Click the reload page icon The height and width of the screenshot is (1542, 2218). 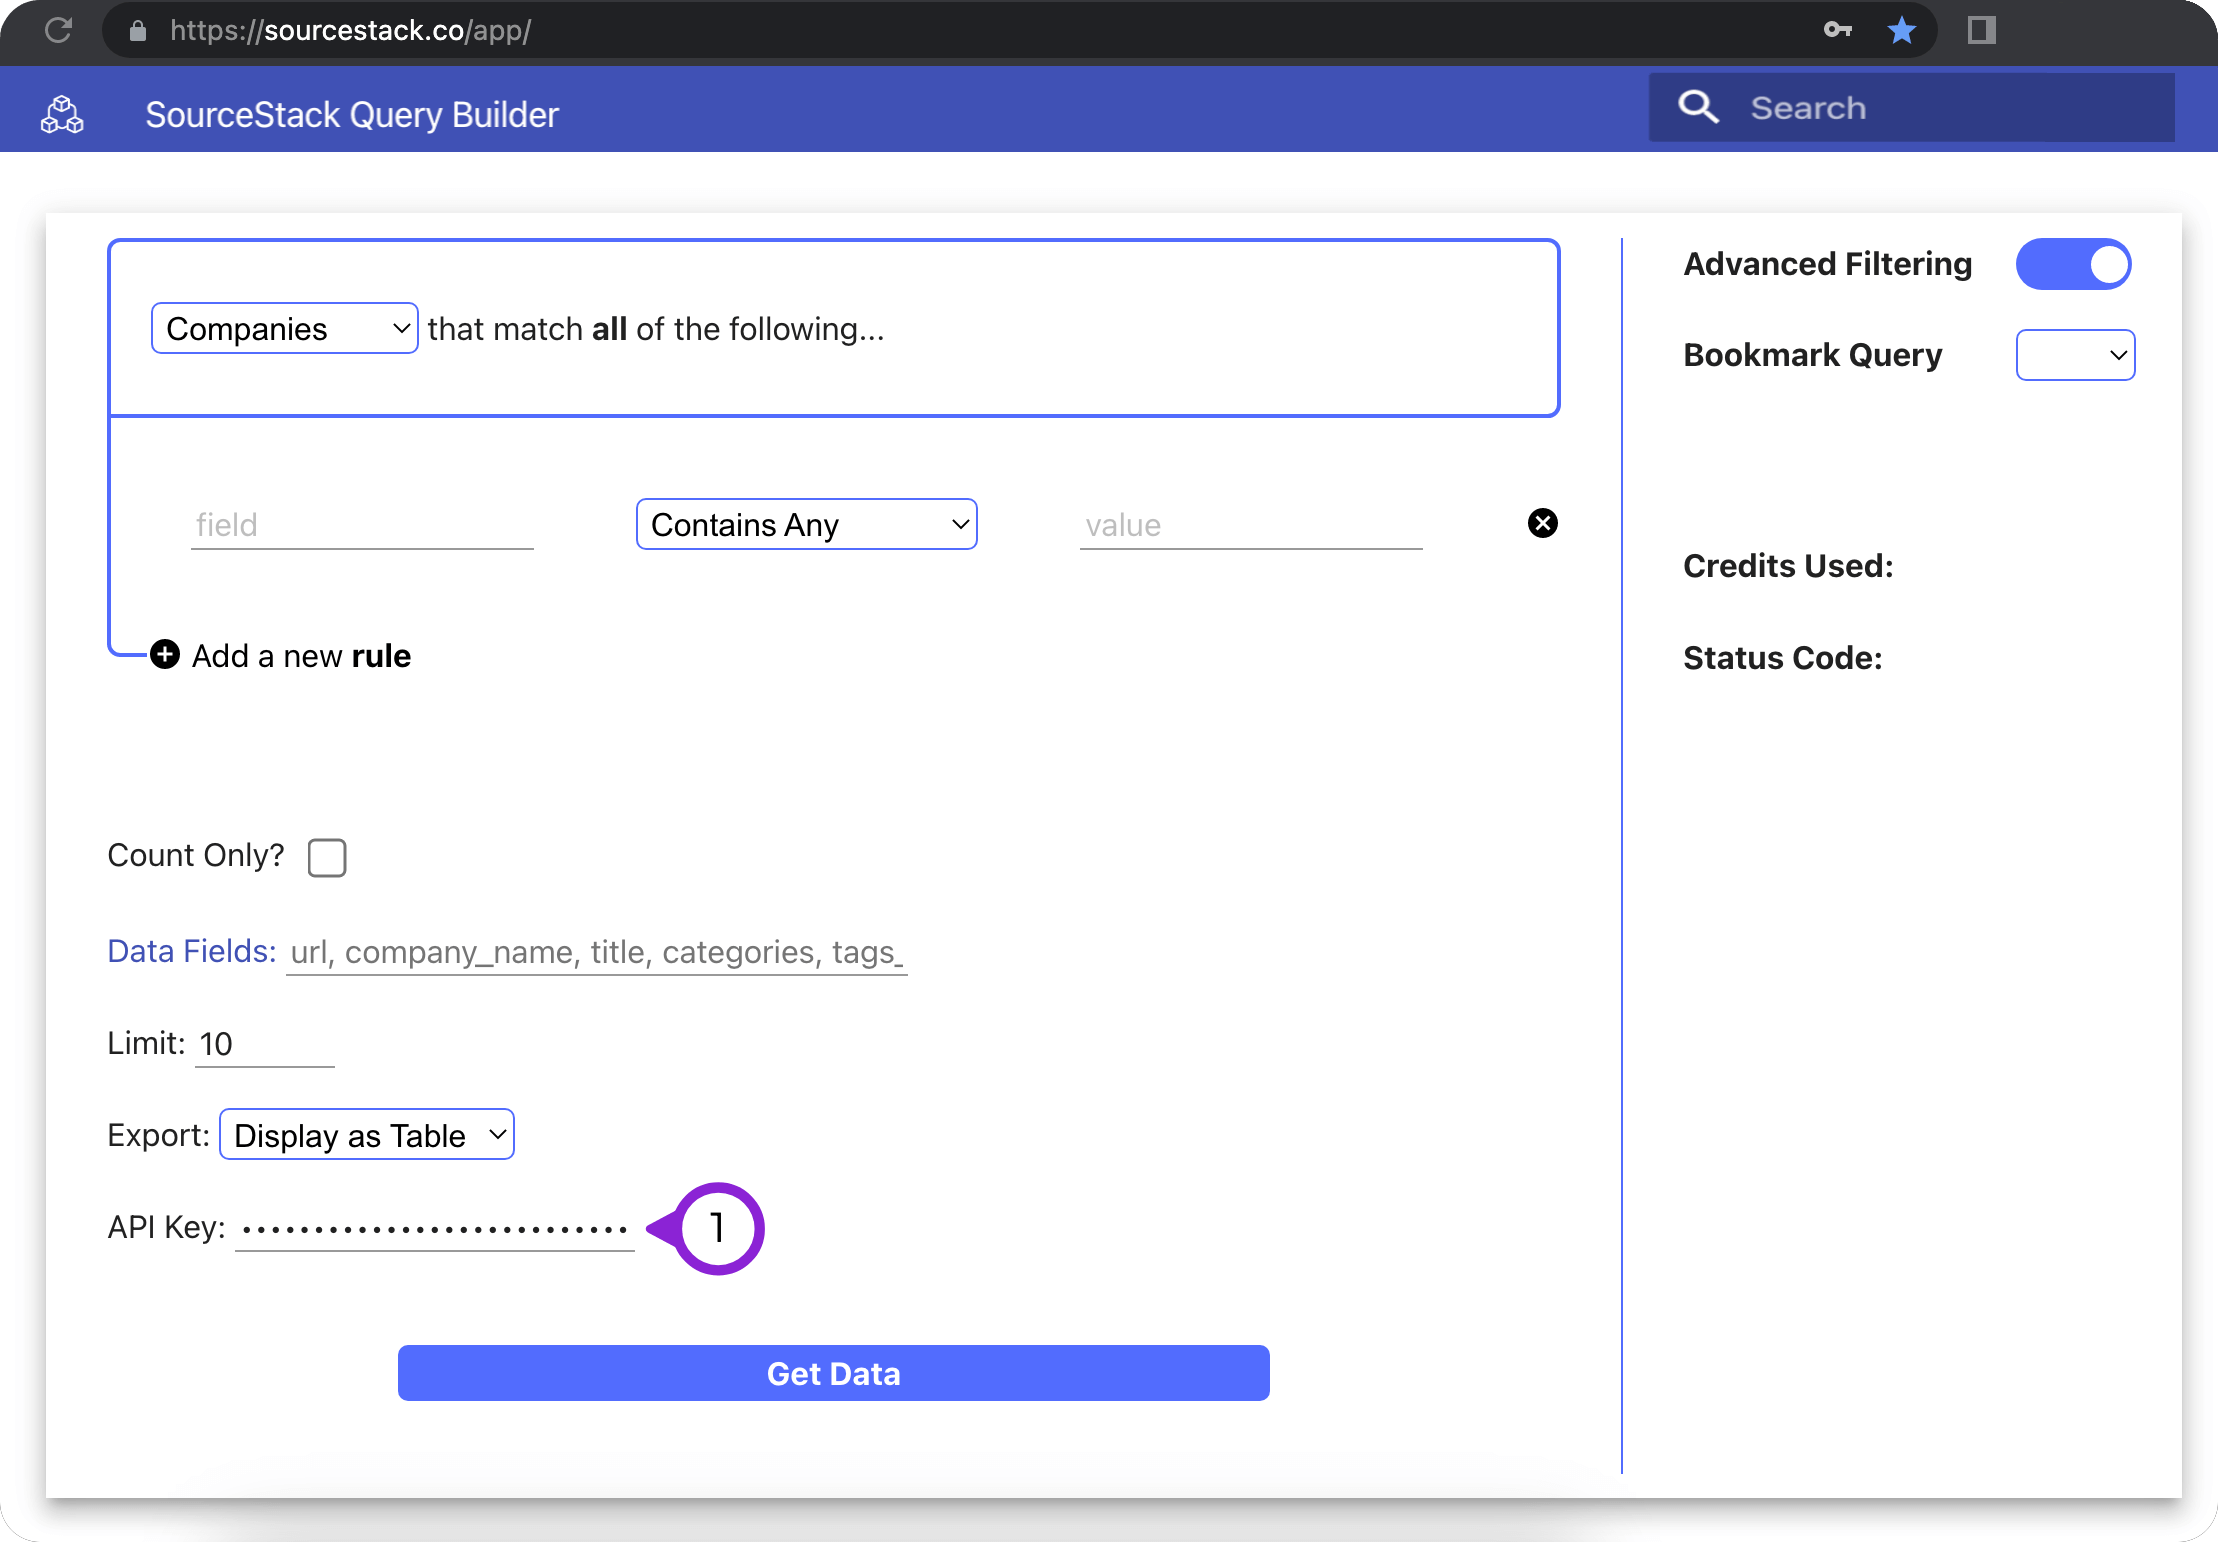pyautogui.click(x=58, y=30)
